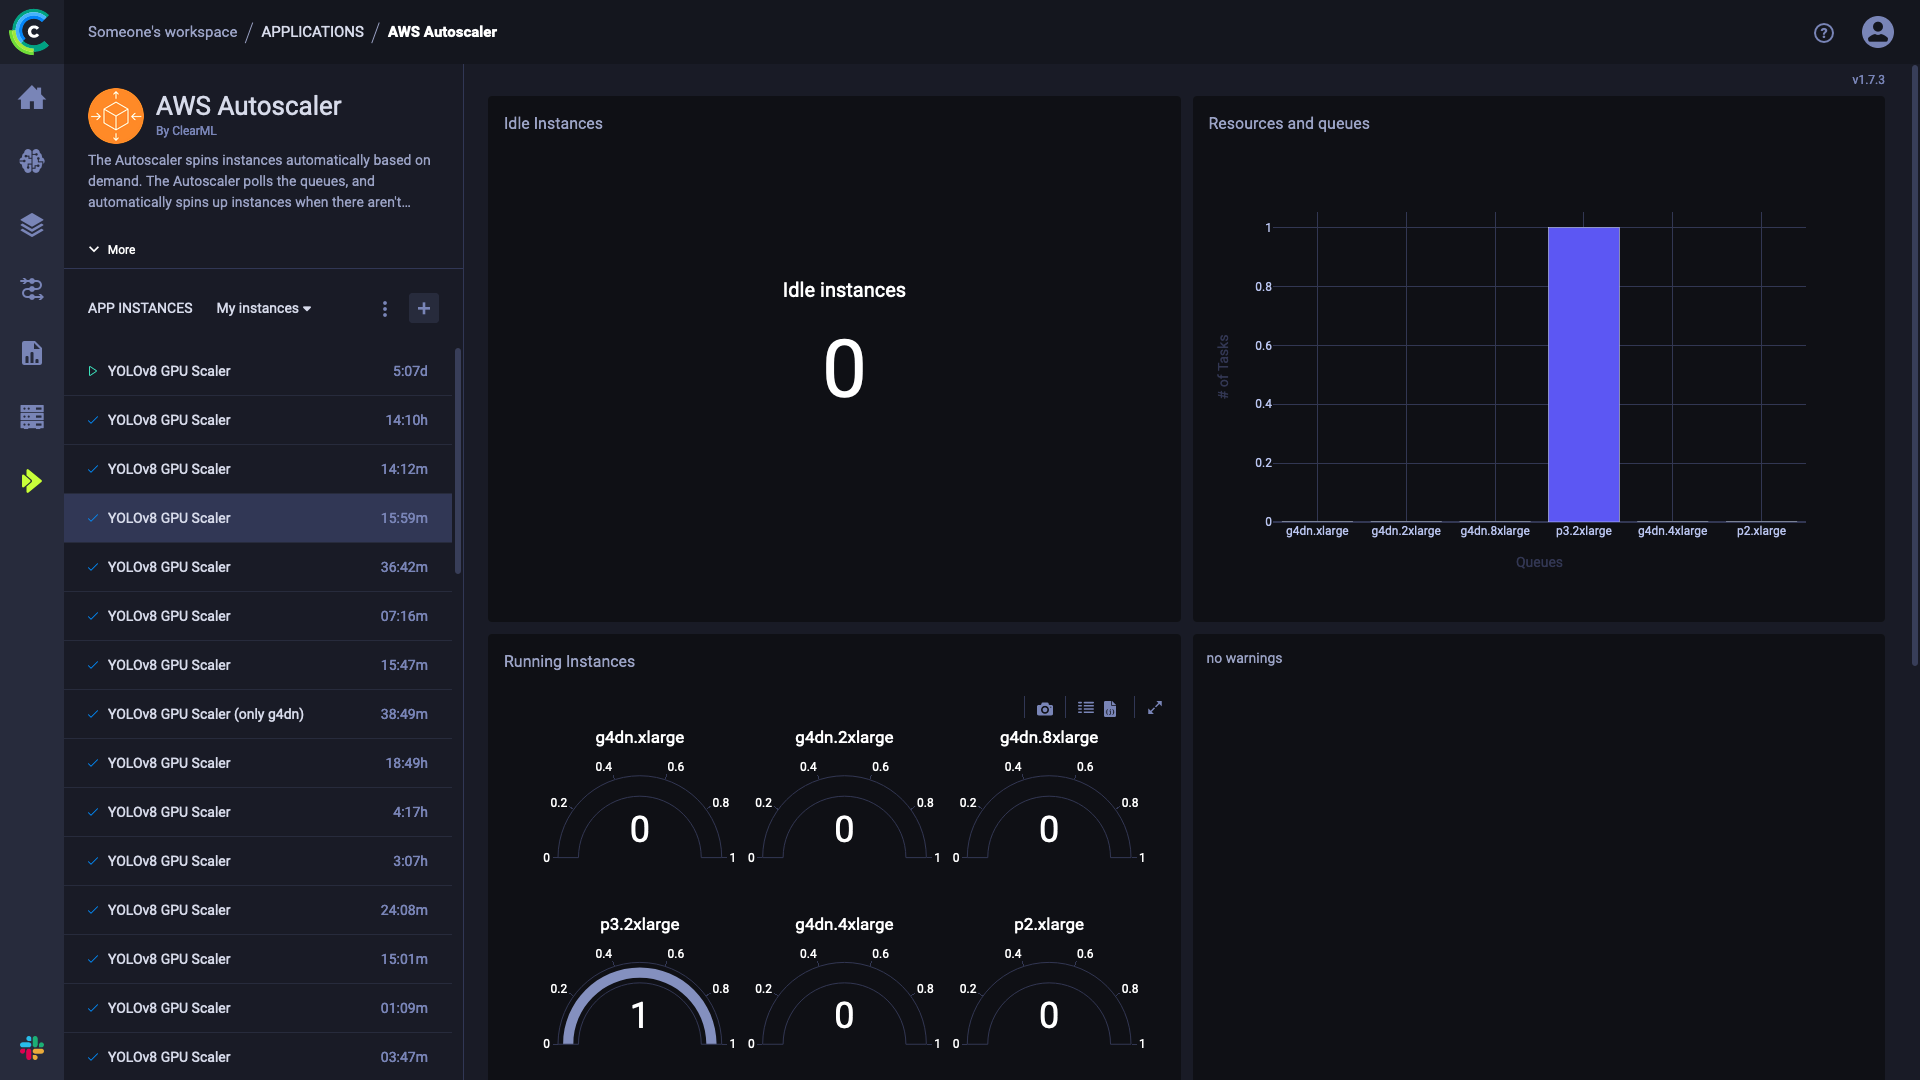
Task: Click the g4dn.8xlarge gauge value
Action: (x=1049, y=830)
